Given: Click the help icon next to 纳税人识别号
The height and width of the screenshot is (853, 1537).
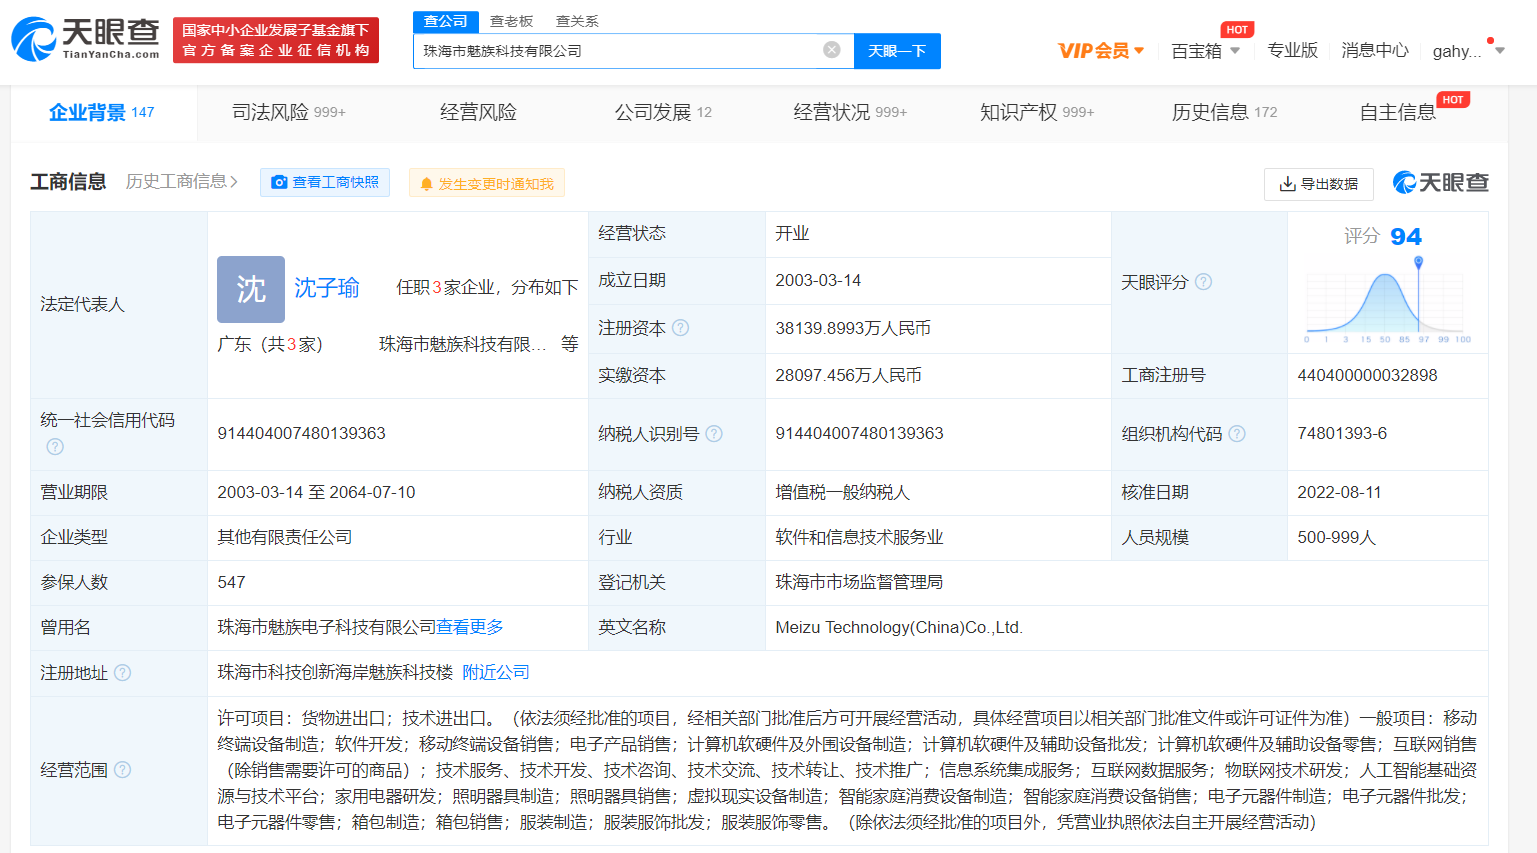Looking at the screenshot, I should [x=714, y=434].
